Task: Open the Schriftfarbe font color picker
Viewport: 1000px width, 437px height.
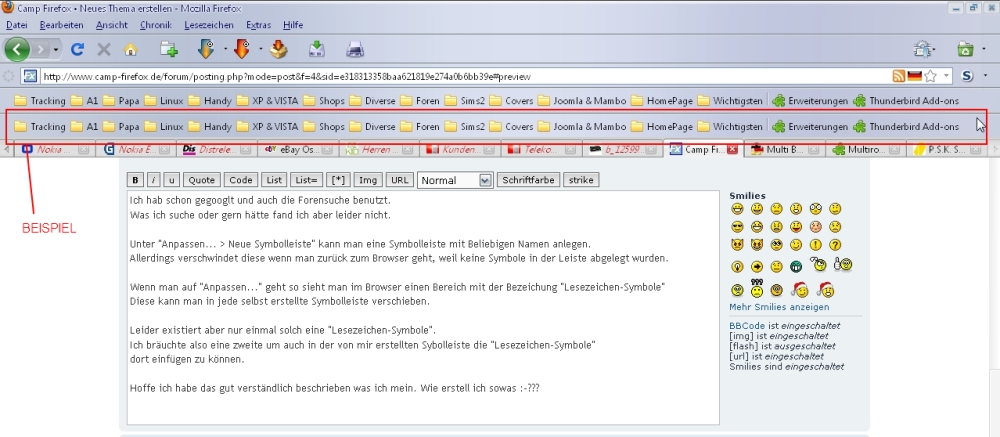Action: coord(528,181)
